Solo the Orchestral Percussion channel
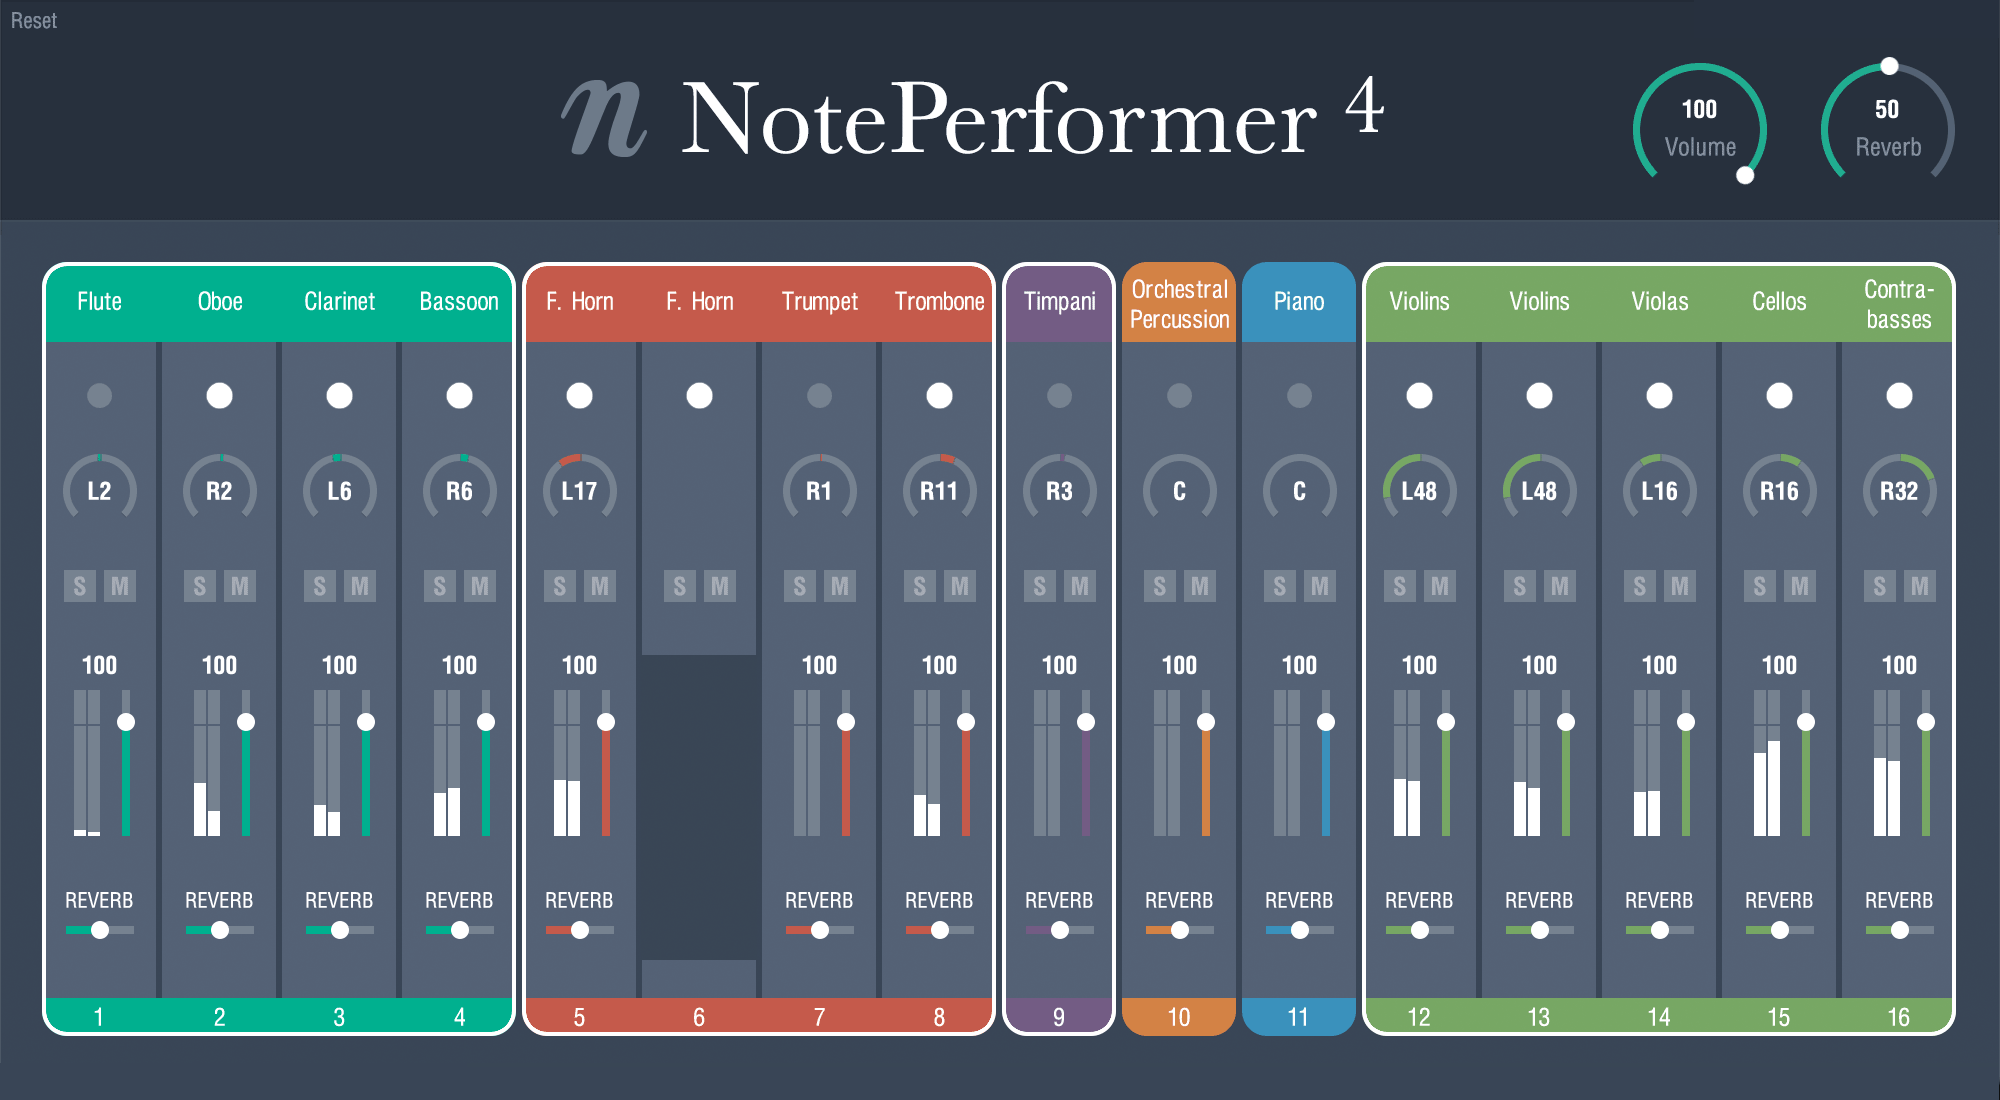 point(1160,586)
